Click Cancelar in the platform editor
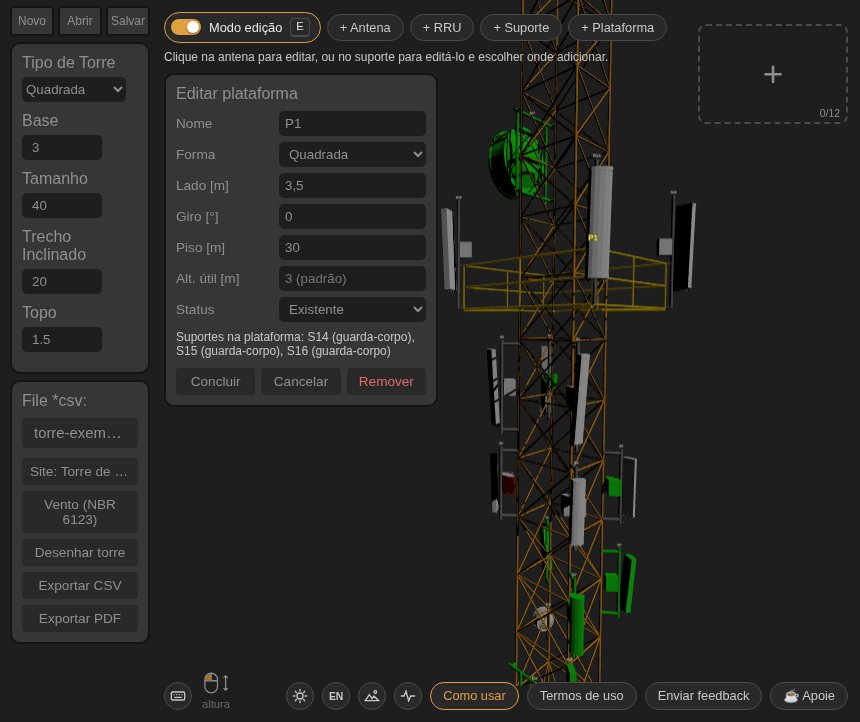 tap(301, 381)
